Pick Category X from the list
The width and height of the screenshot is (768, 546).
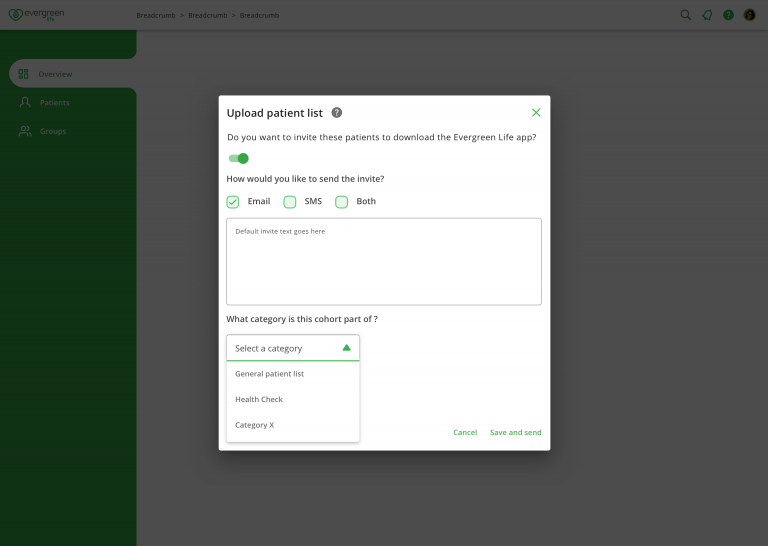(254, 425)
